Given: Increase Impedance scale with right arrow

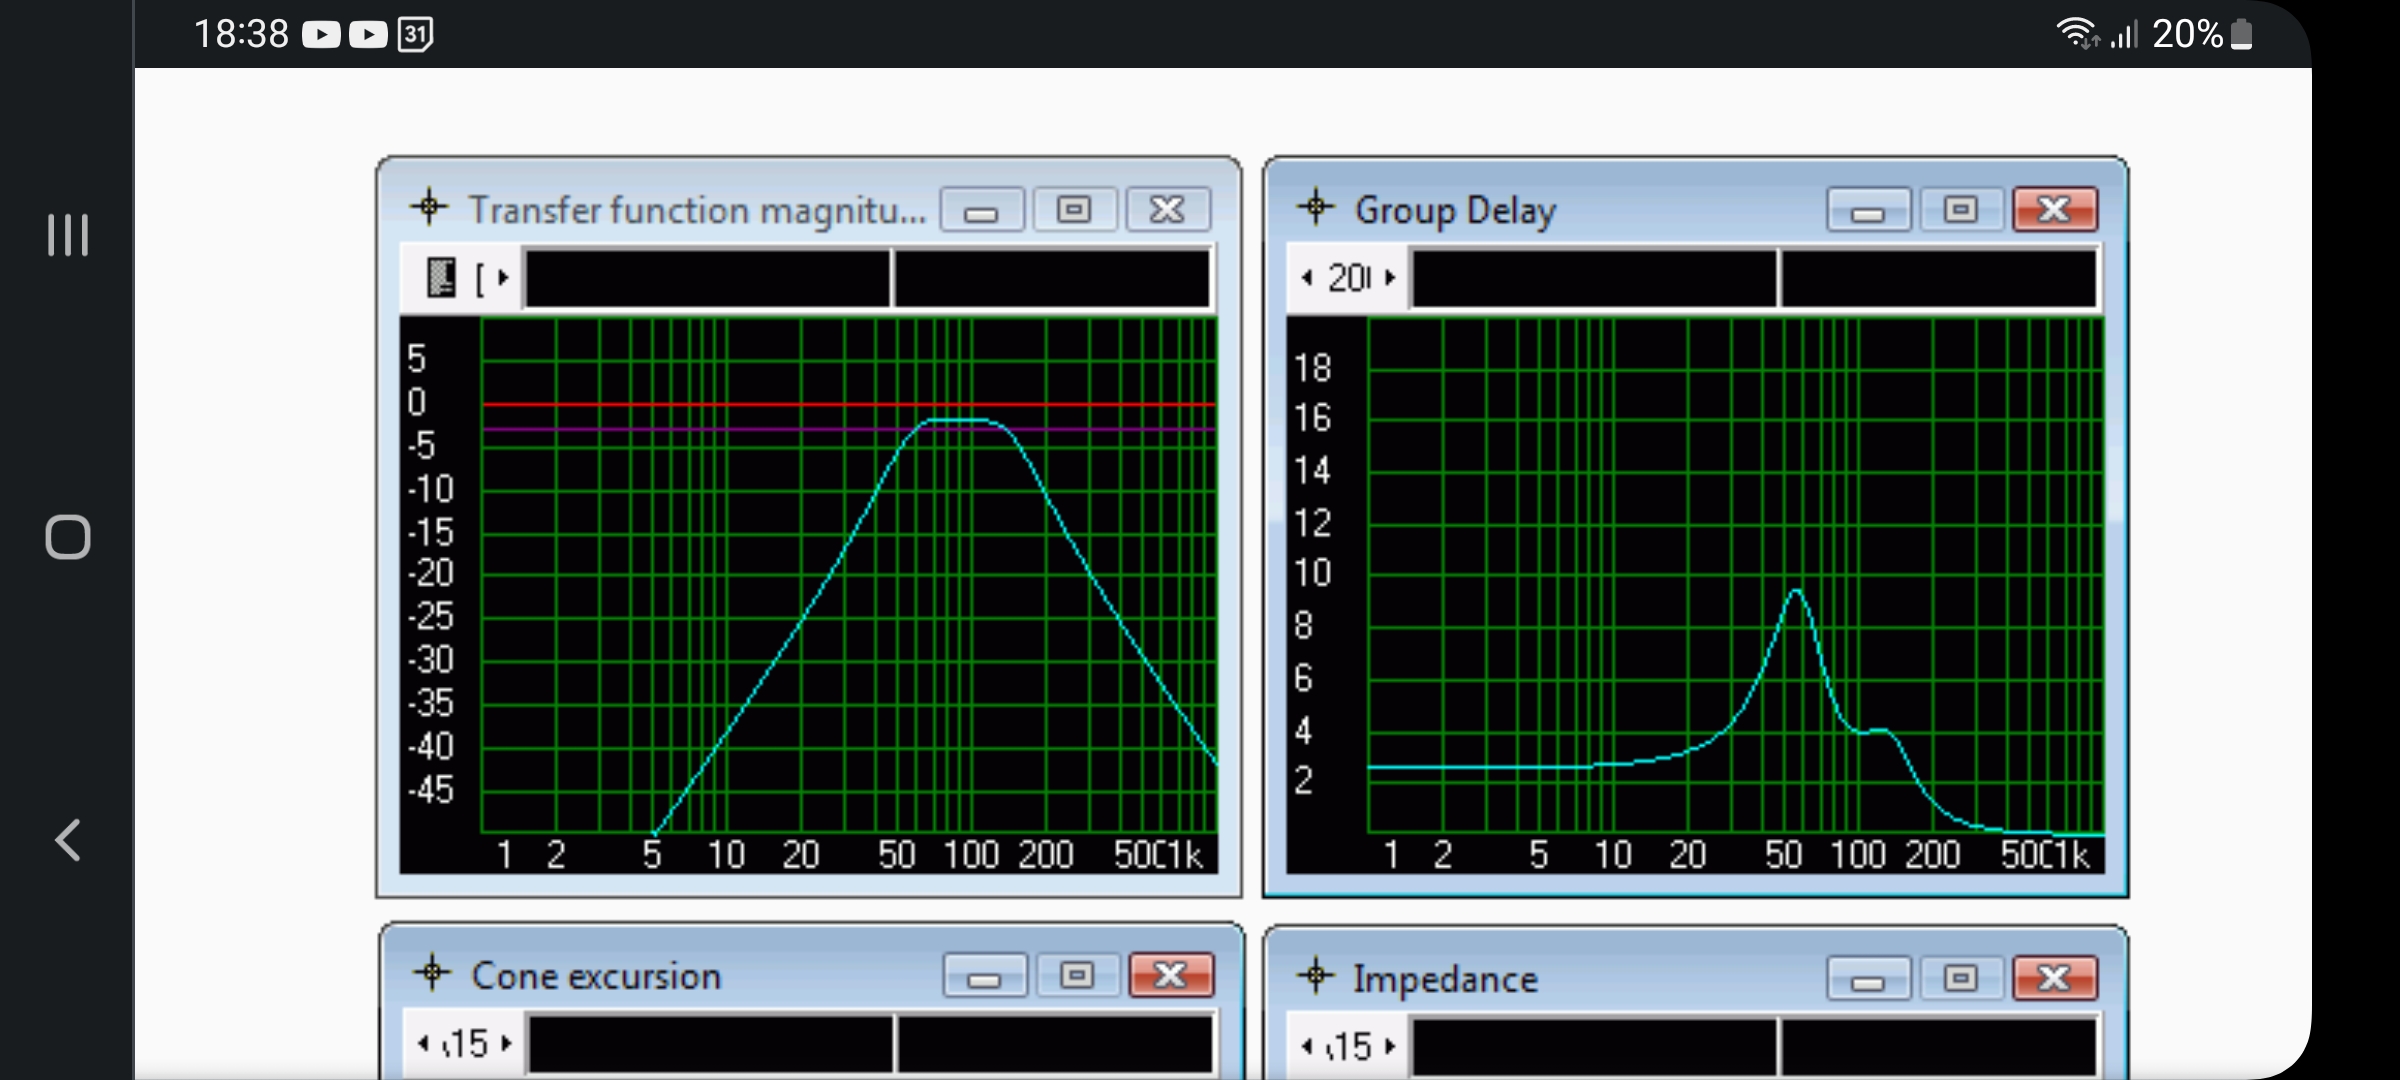Looking at the screenshot, I should pyautogui.click(x=1390, y=1046).
